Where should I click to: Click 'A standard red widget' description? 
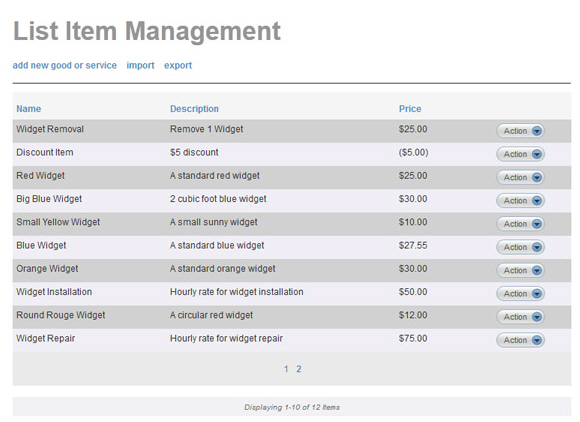pyautogui.click(x=215, y=176)
